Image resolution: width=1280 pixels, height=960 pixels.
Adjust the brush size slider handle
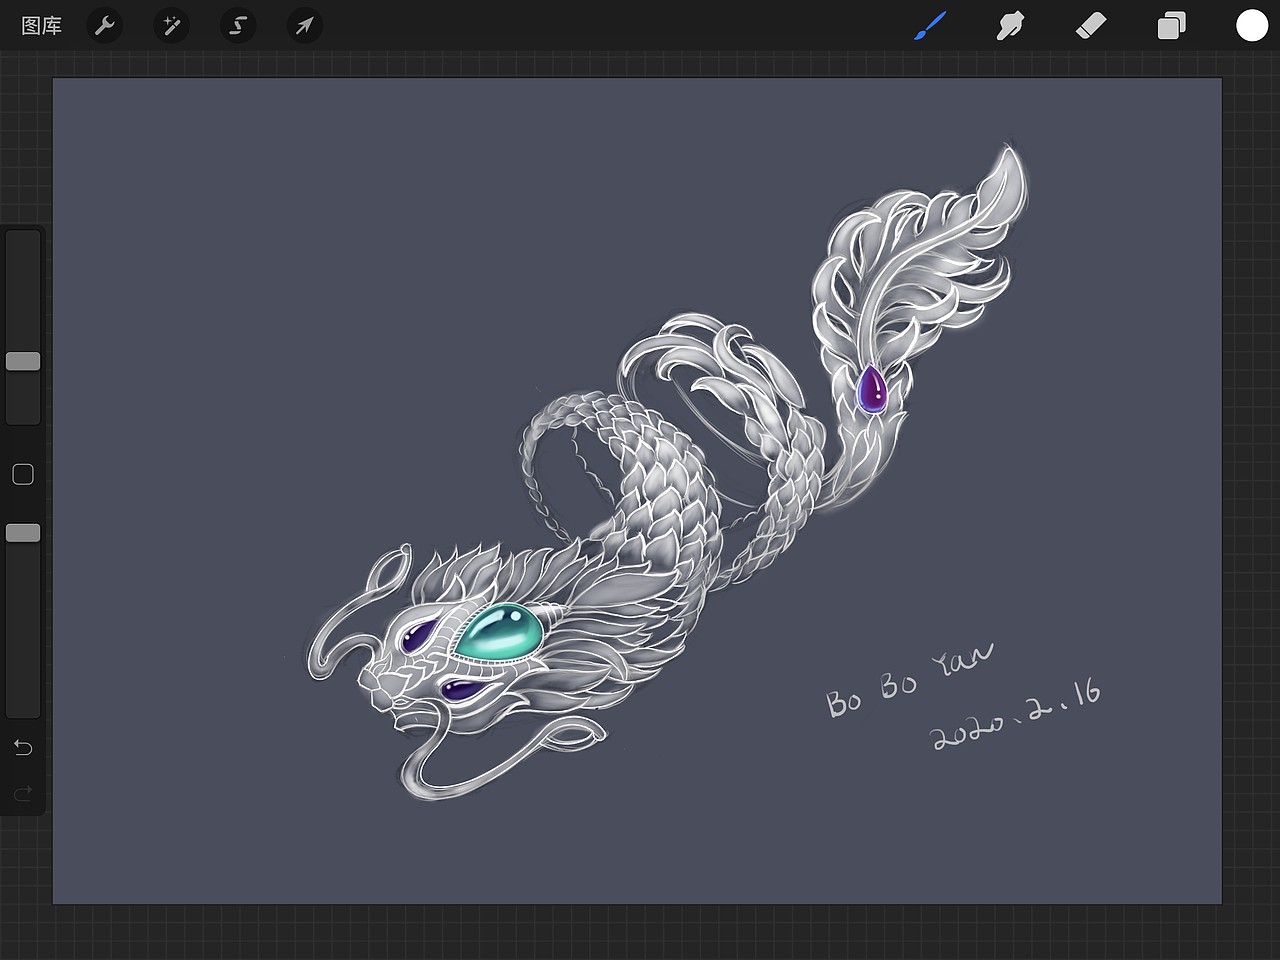(x=22, y=361)
